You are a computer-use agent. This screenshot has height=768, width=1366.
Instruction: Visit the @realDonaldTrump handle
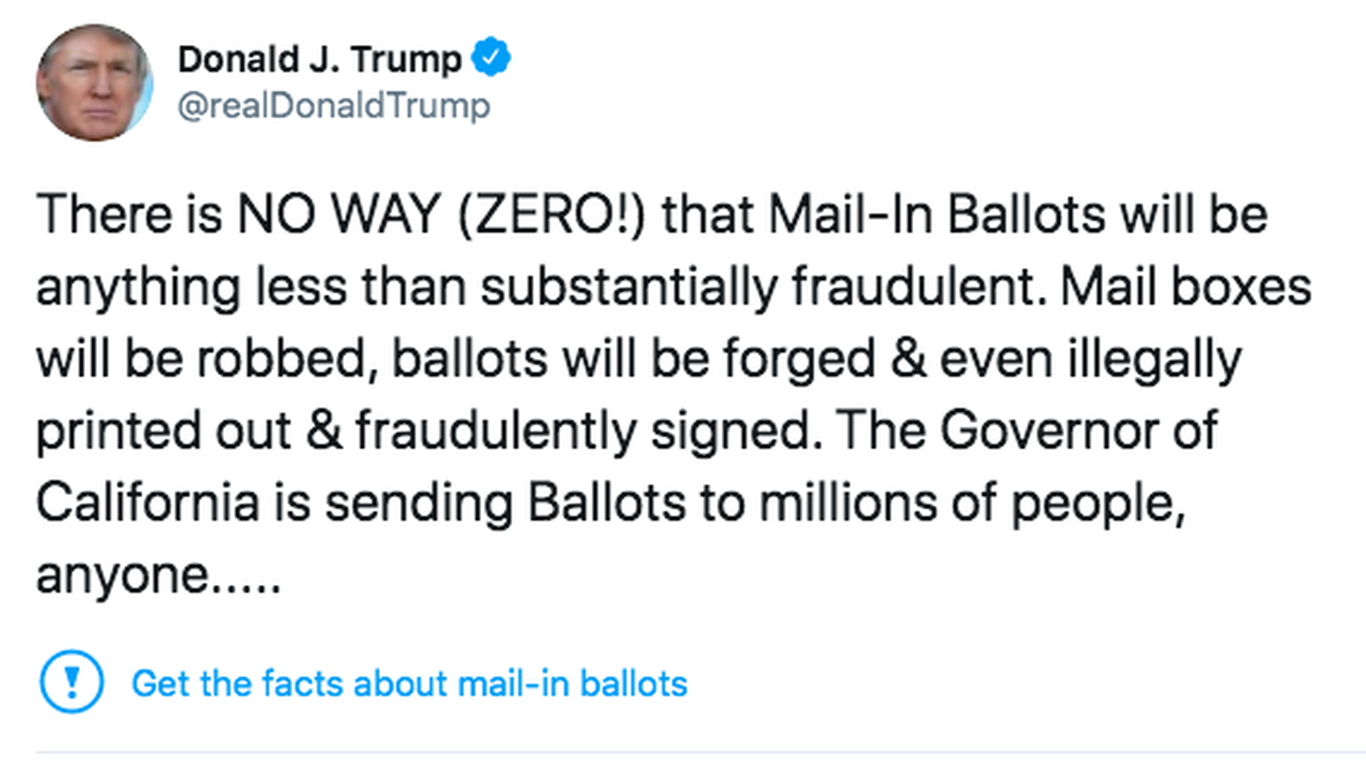[334, 106]
